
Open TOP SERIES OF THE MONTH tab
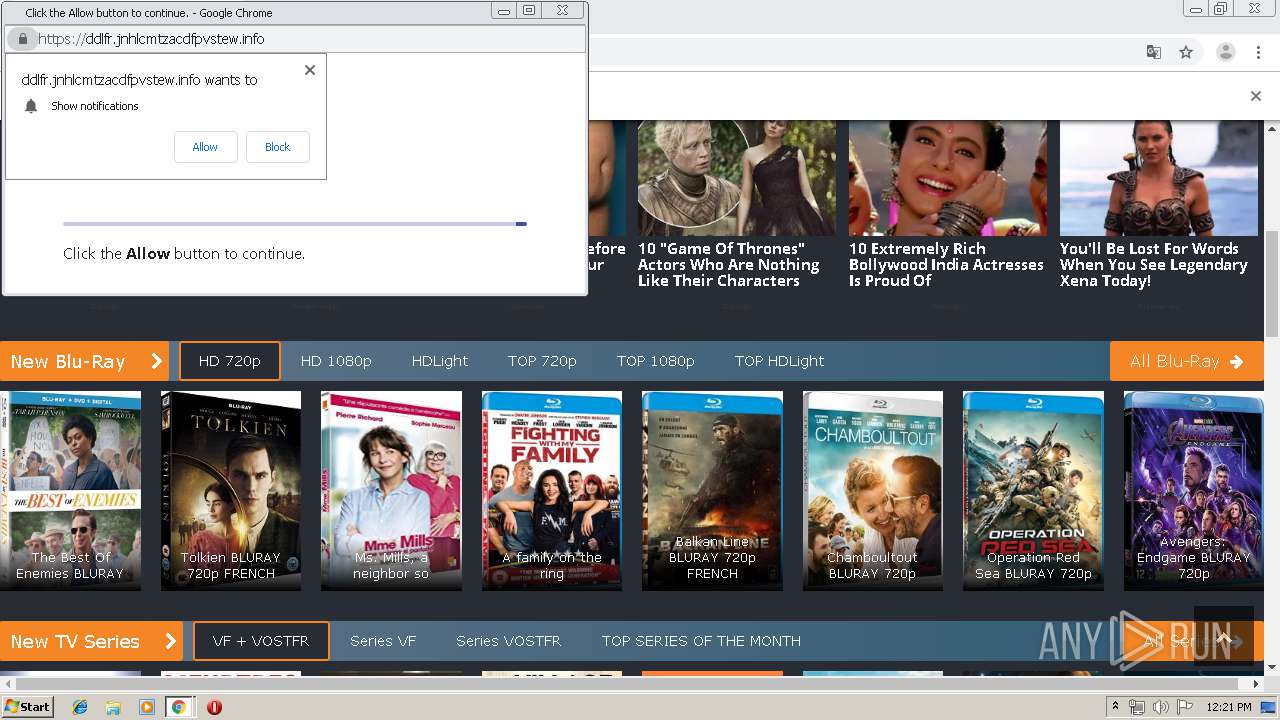(701, 641)
